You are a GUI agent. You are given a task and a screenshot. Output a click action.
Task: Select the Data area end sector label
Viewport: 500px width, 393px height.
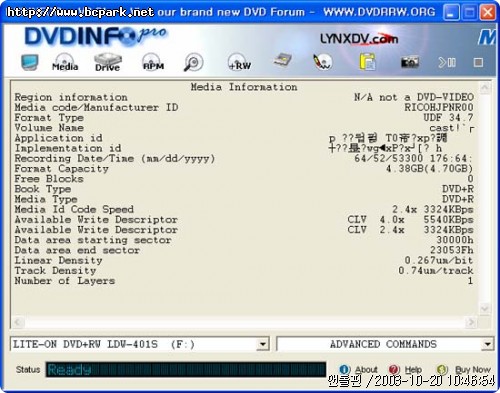pos(77,250)
